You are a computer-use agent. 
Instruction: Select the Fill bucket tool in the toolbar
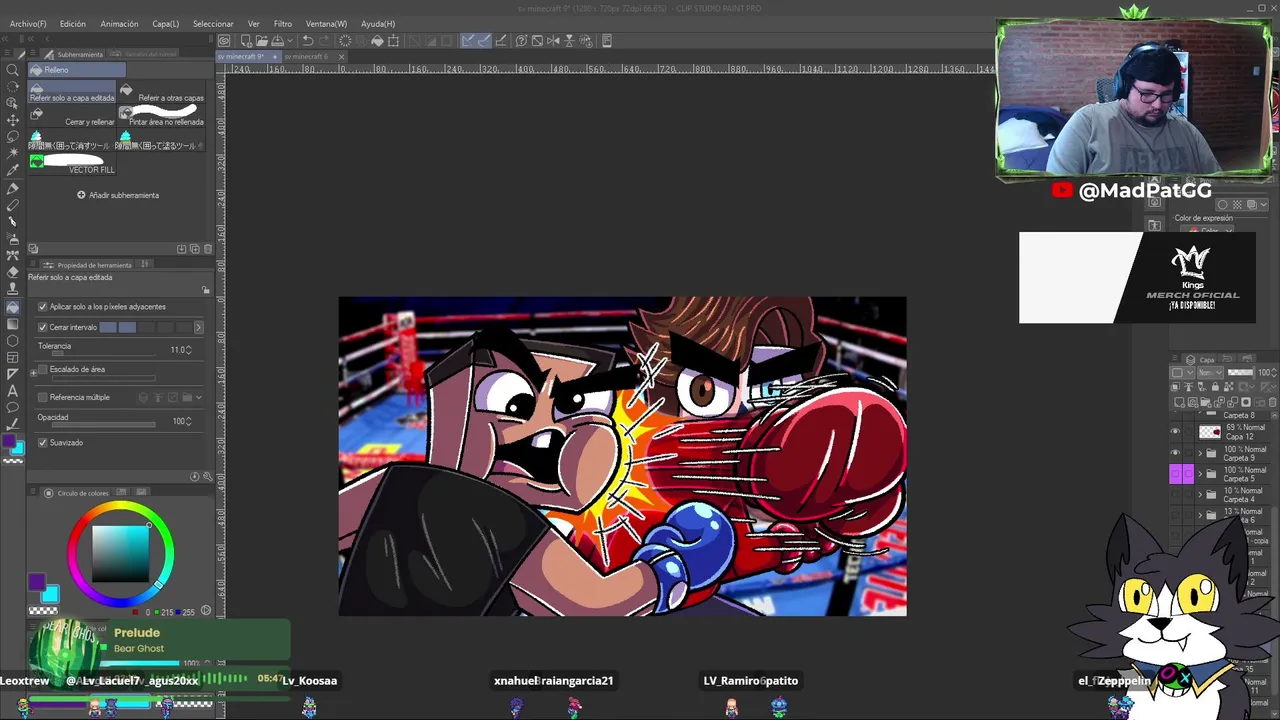point(13,307)
